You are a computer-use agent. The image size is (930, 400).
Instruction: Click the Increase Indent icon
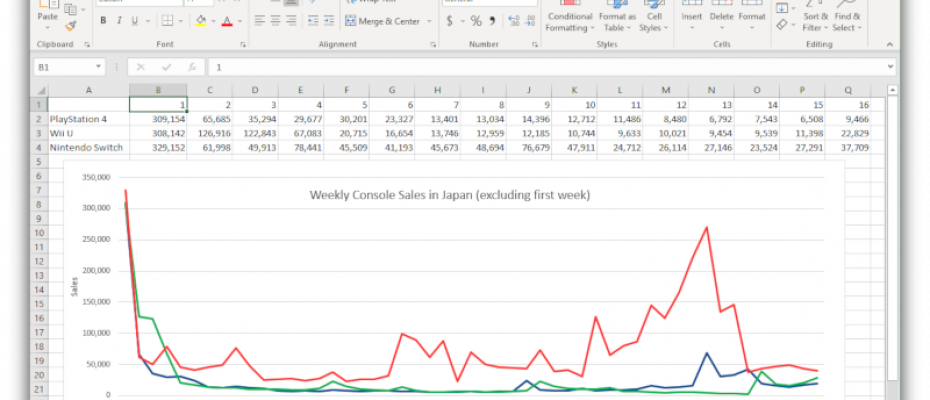[x=329, y=21]
